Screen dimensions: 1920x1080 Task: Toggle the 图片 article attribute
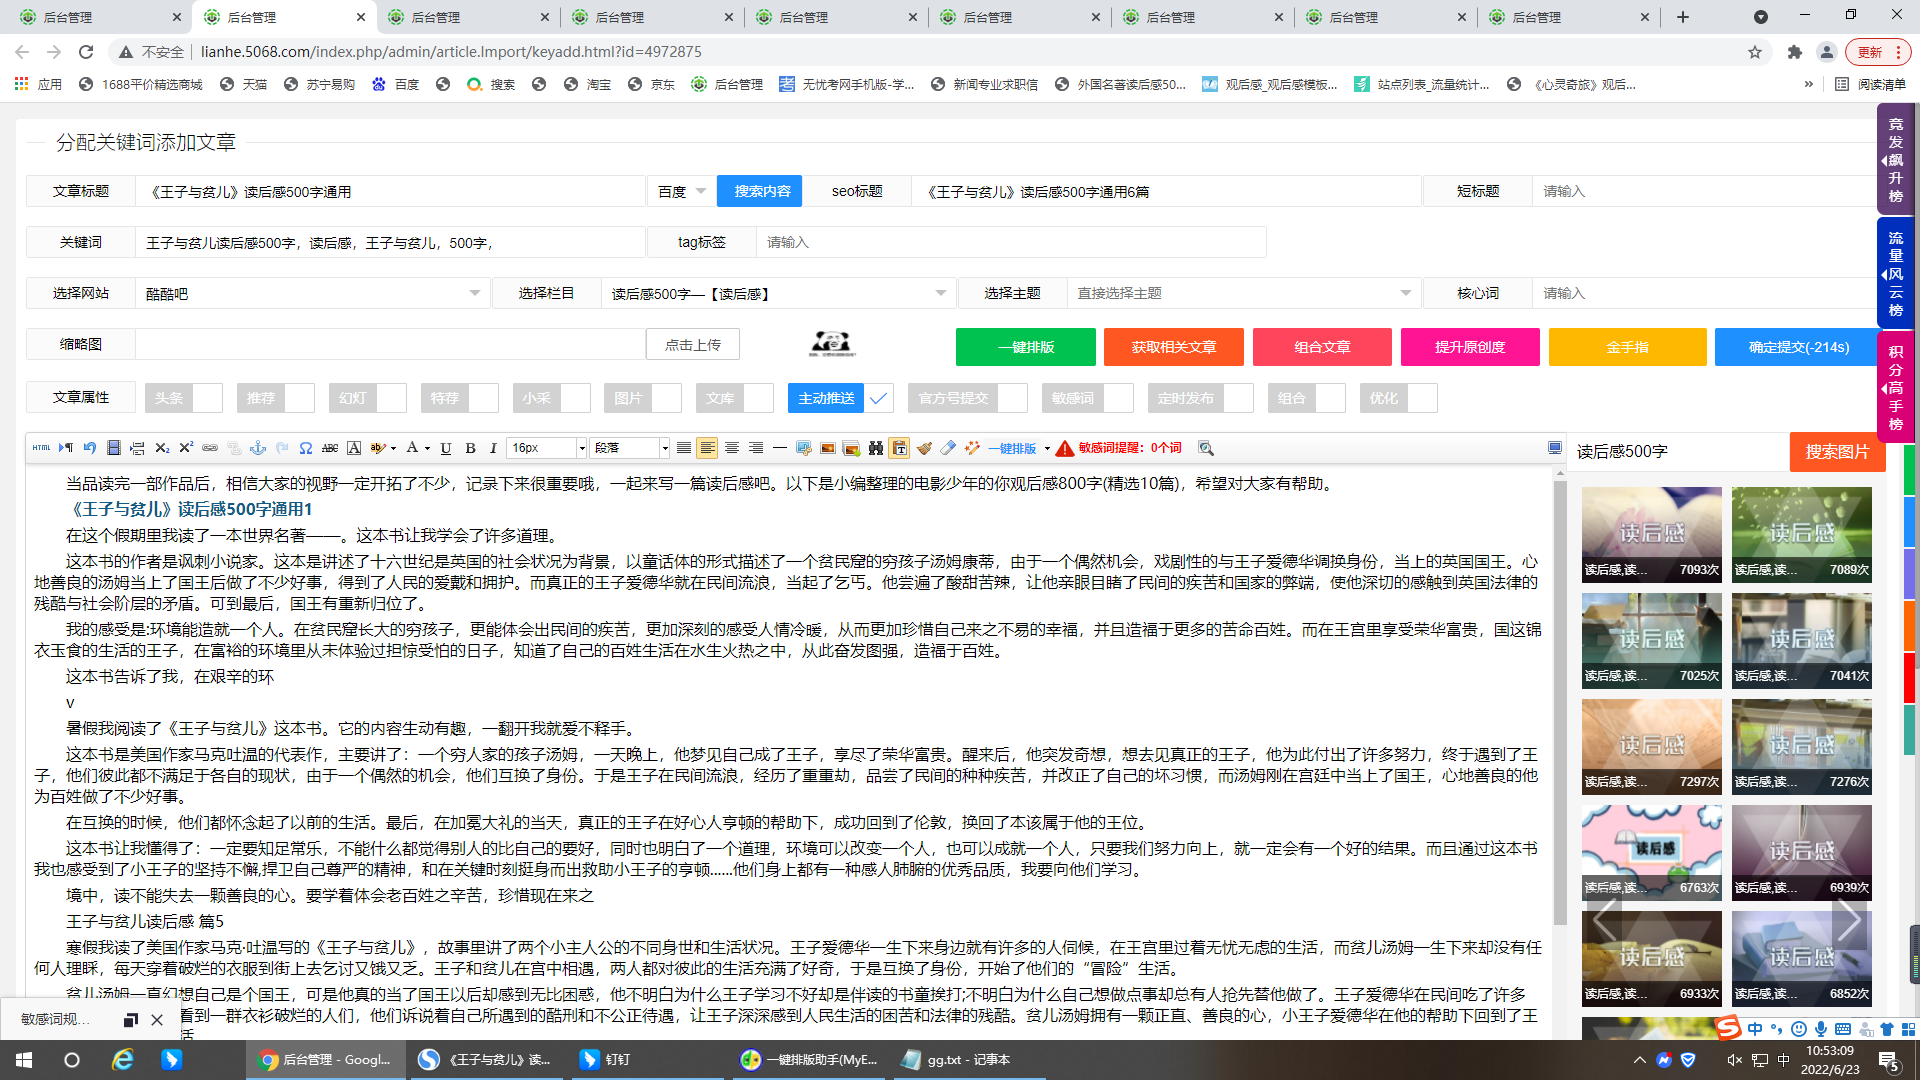(x=643, y=398)
